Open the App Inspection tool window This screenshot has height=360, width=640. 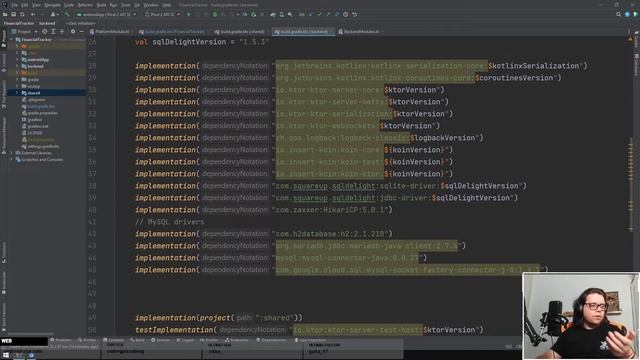(311, 340)
